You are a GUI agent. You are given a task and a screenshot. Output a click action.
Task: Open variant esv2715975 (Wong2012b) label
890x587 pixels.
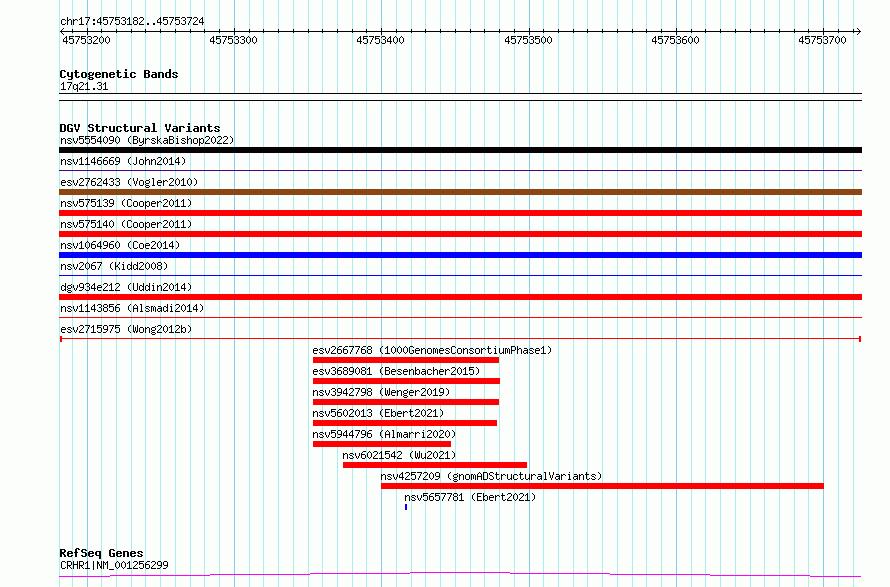coord(126,329)
